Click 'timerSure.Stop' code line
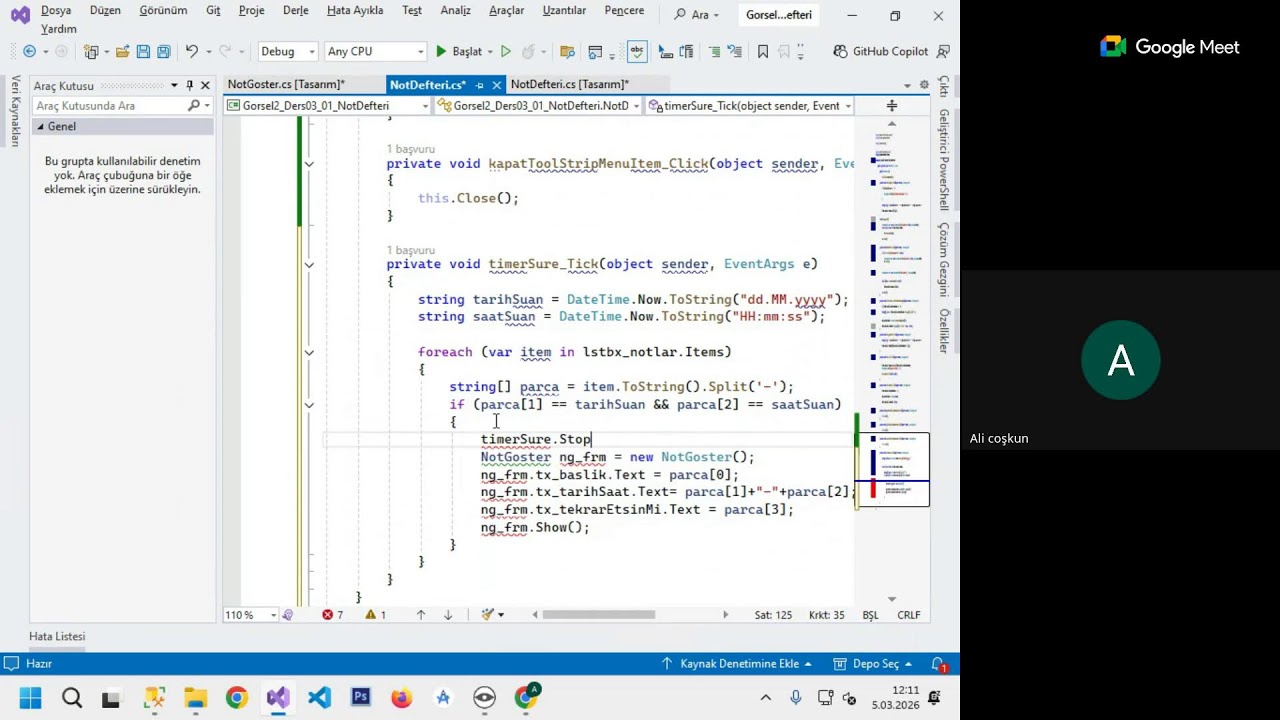This screenshot has height=720, width=1280. (536, 439)
